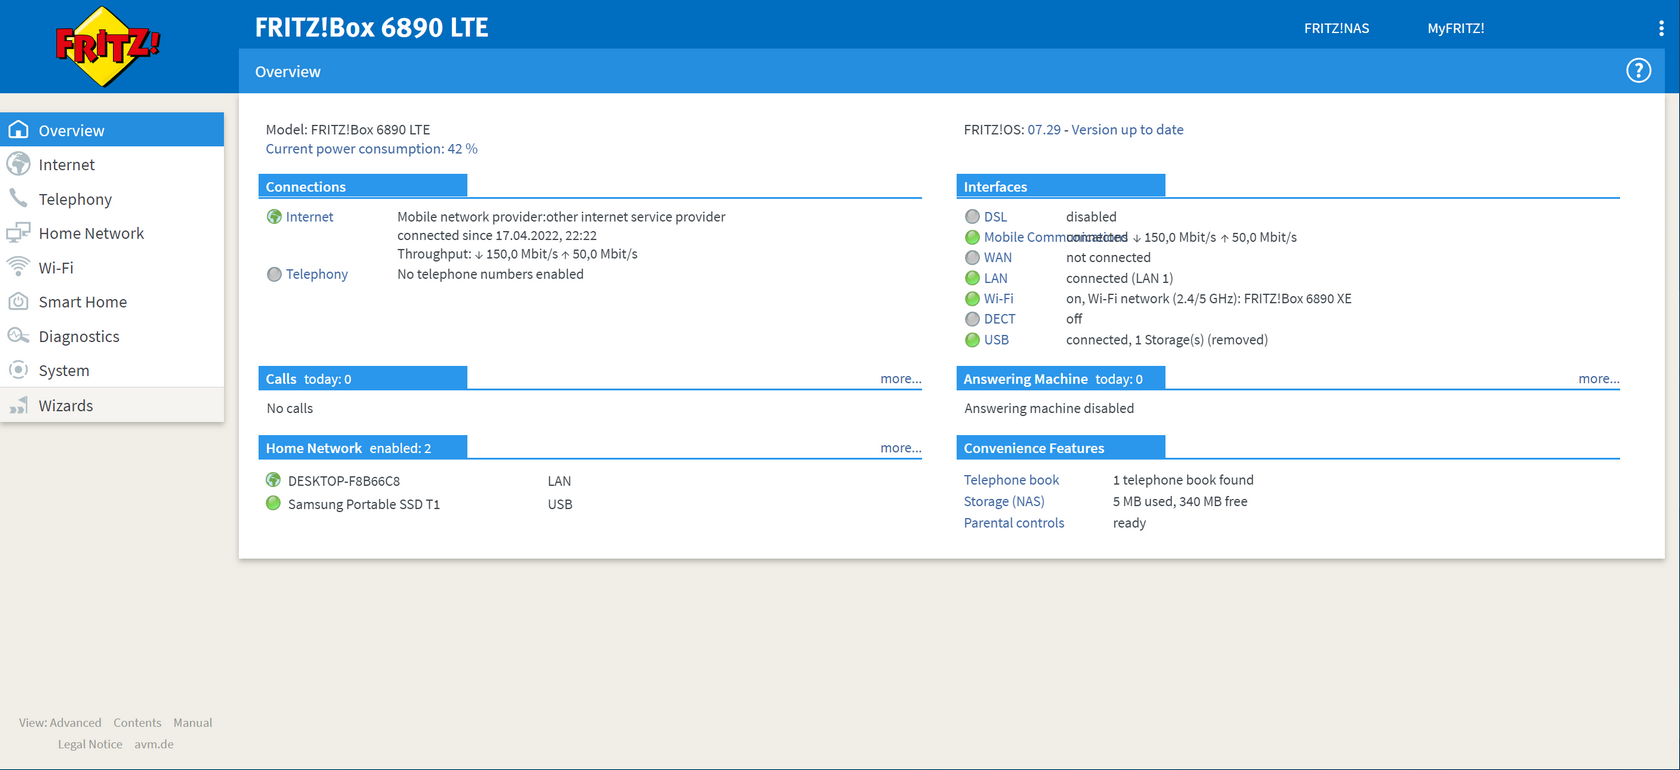Click the USB interface link
This screenshot has width=1680, height=770.
pos(996,340)
